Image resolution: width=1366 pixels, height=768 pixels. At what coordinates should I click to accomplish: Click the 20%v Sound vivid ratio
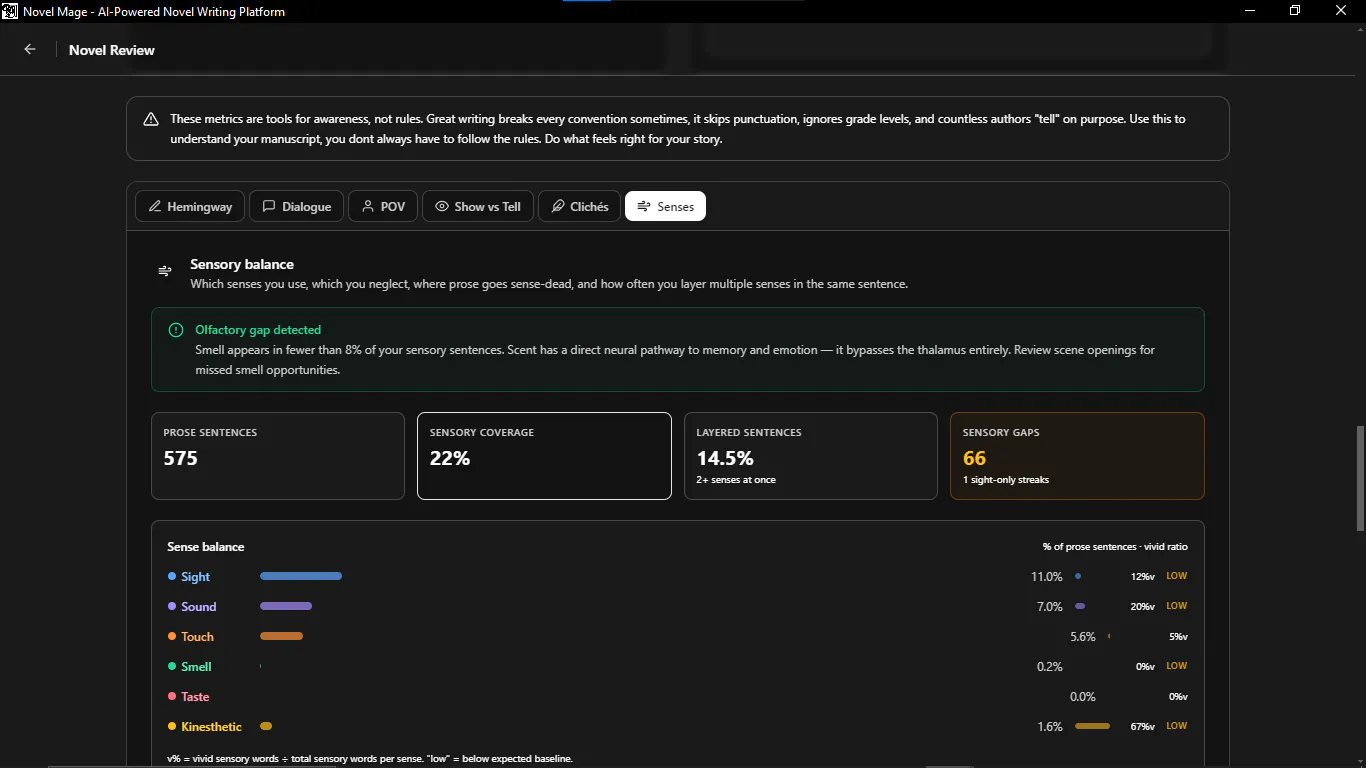pos(1143,607)
